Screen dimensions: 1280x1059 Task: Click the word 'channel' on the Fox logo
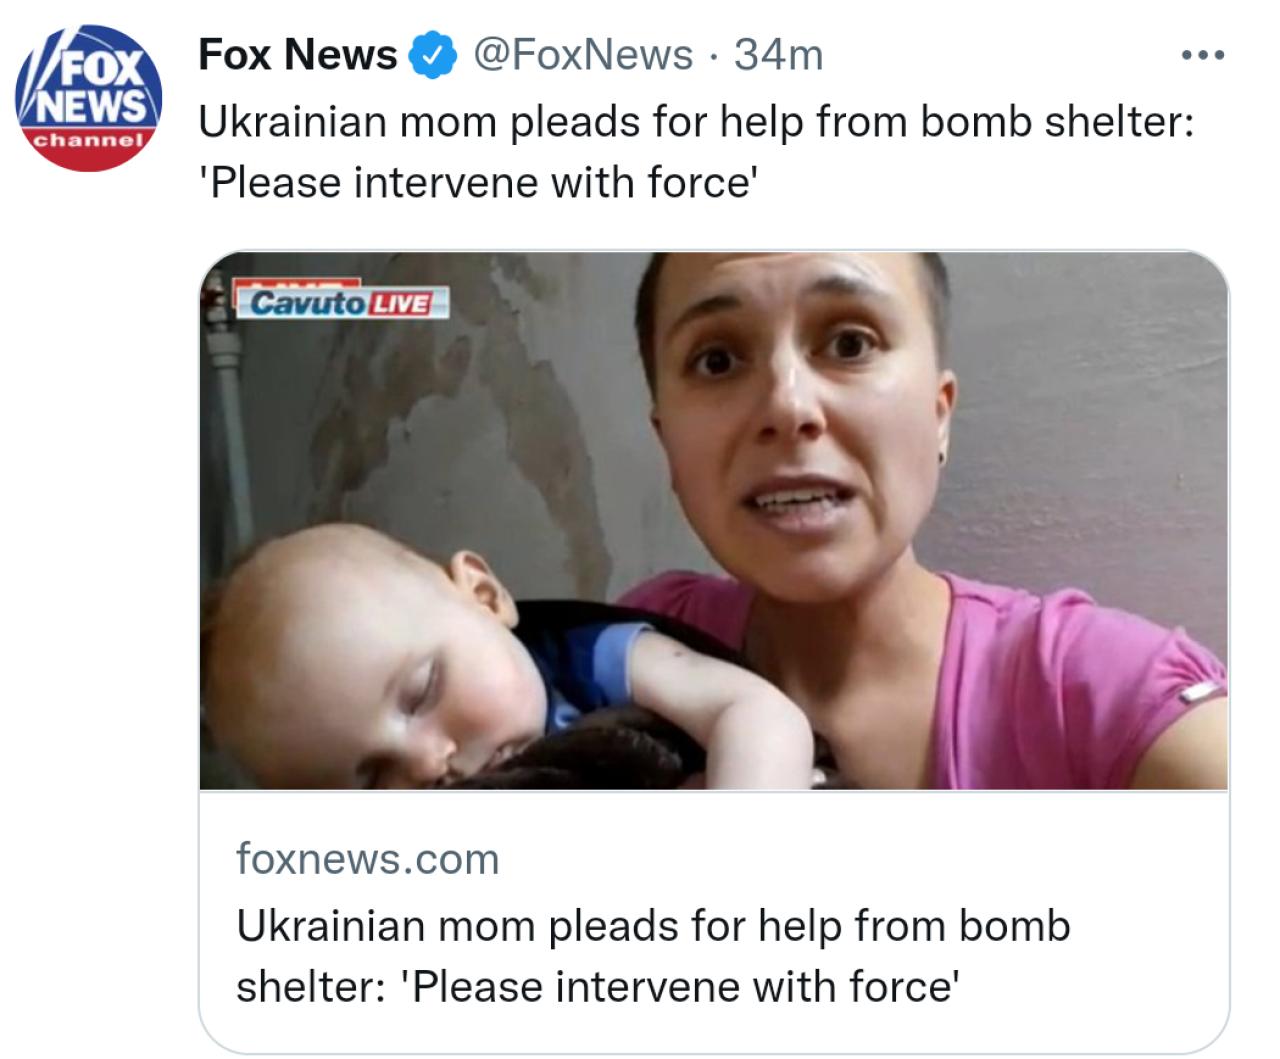click(x=87, y=140)
